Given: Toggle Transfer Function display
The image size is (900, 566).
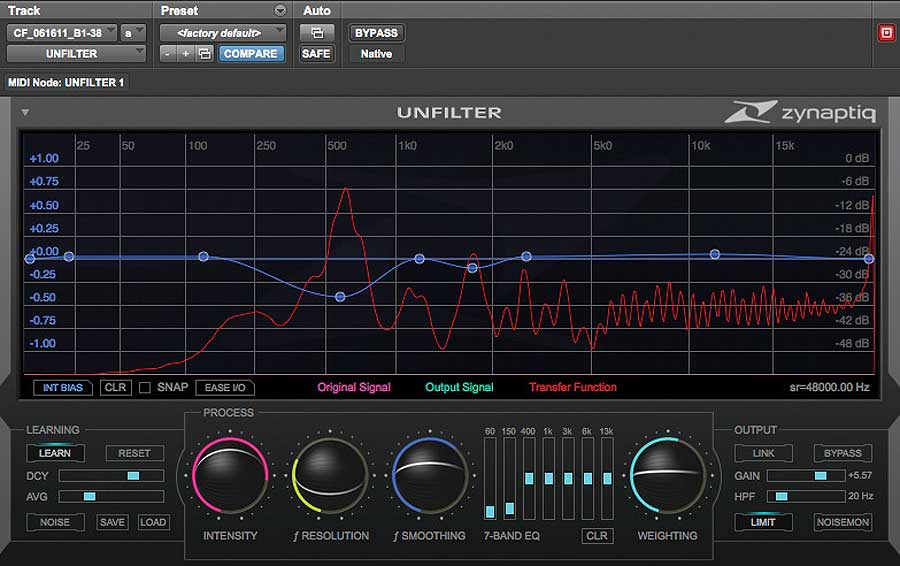Looking at the screenshot, I should coord(573,387).
